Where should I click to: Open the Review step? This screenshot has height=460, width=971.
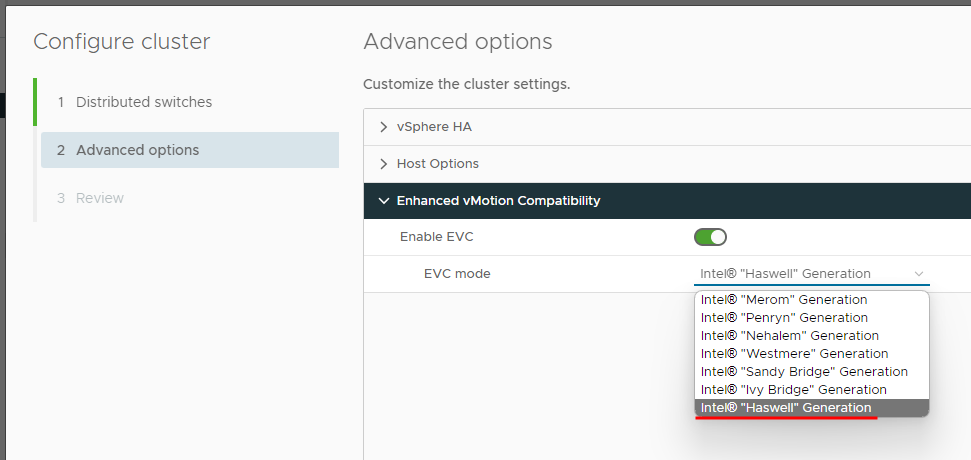(x=189, y=198)
